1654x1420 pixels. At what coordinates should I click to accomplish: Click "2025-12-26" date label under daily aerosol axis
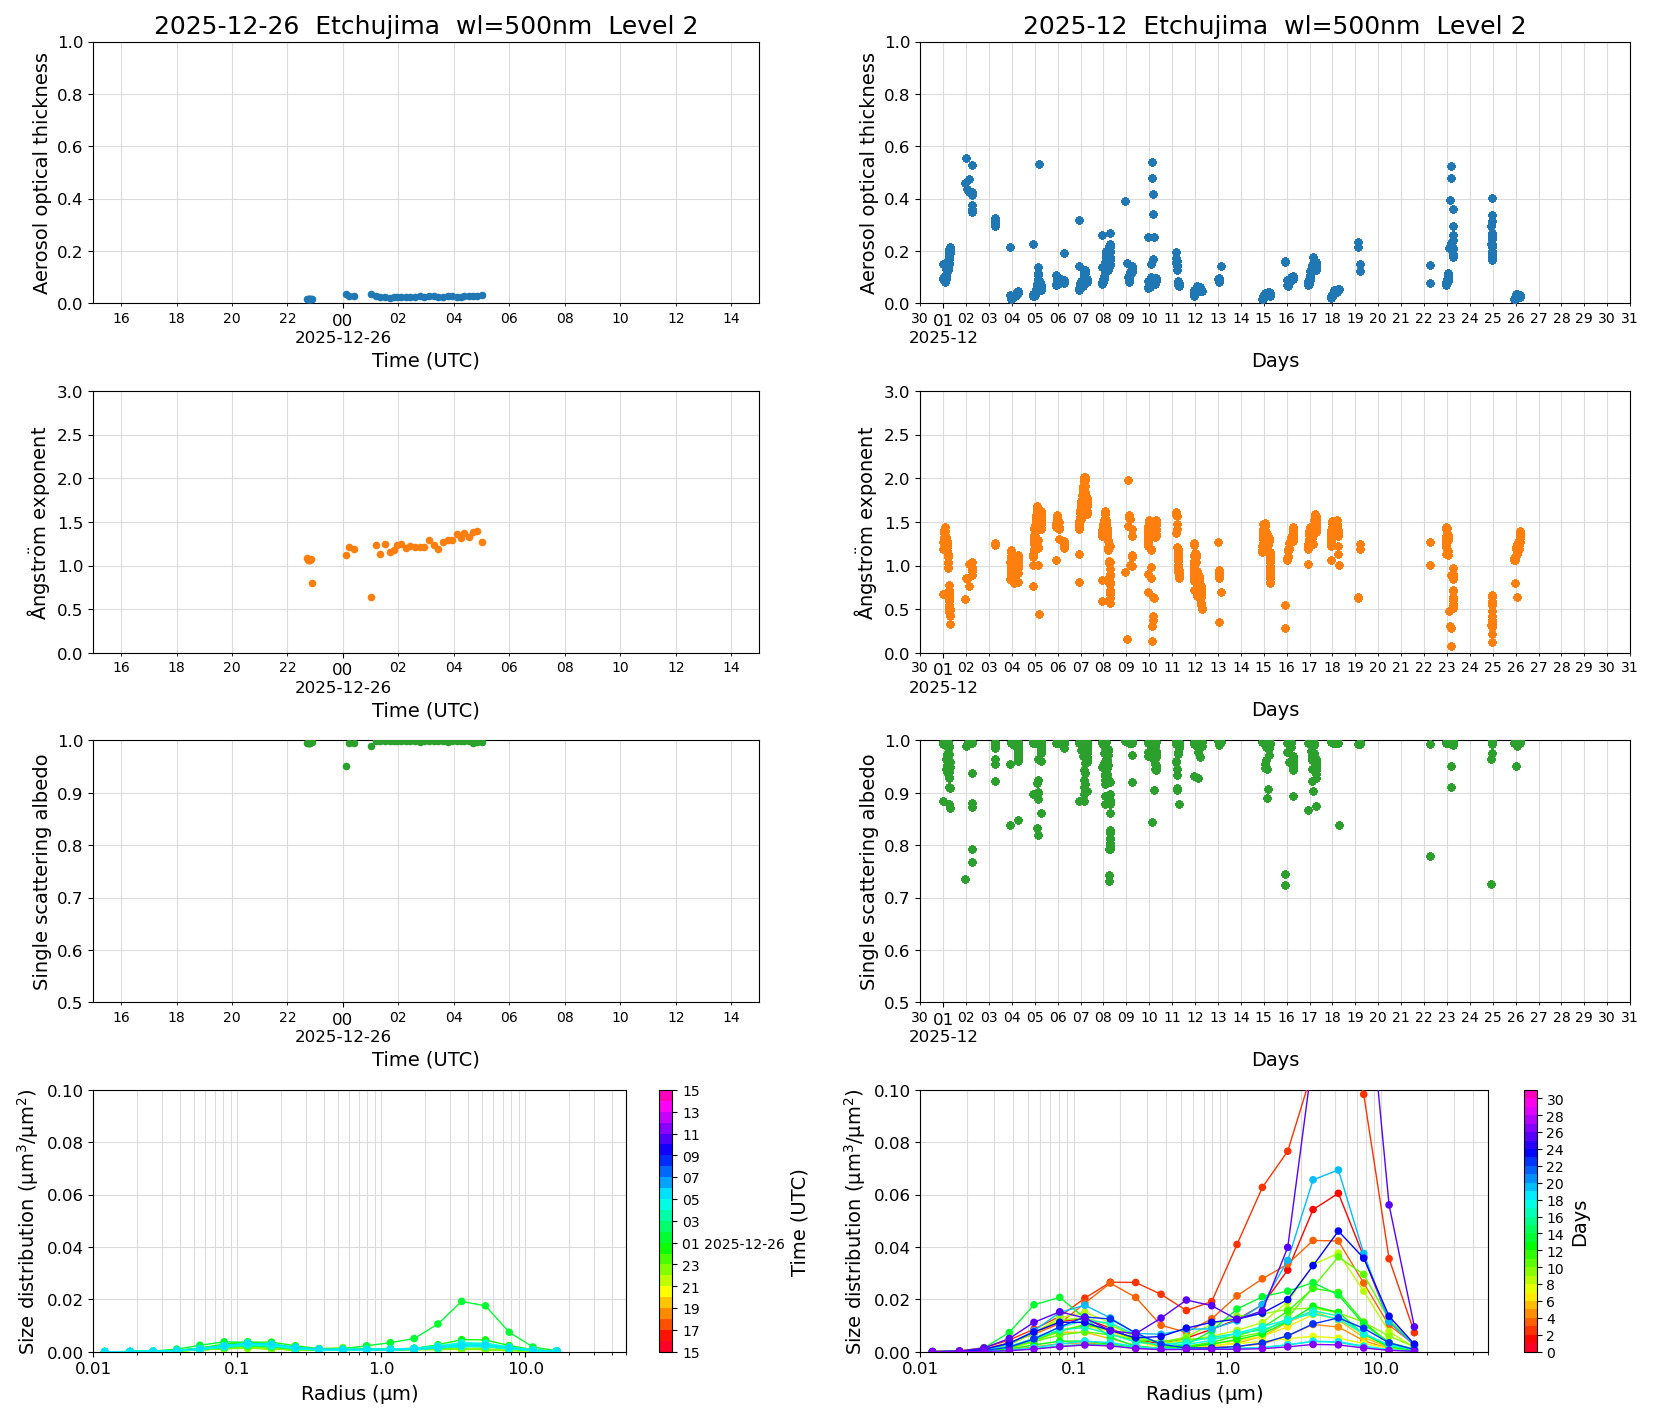342,338
